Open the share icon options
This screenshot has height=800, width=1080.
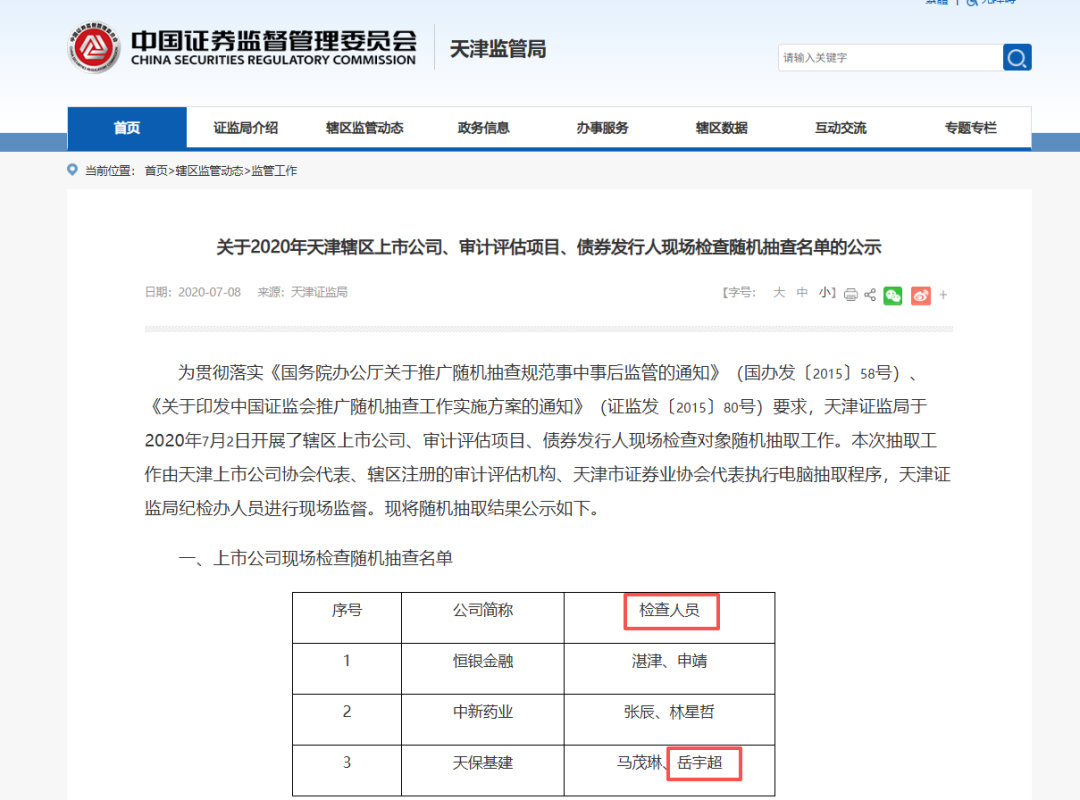click(x=870, y=295)
